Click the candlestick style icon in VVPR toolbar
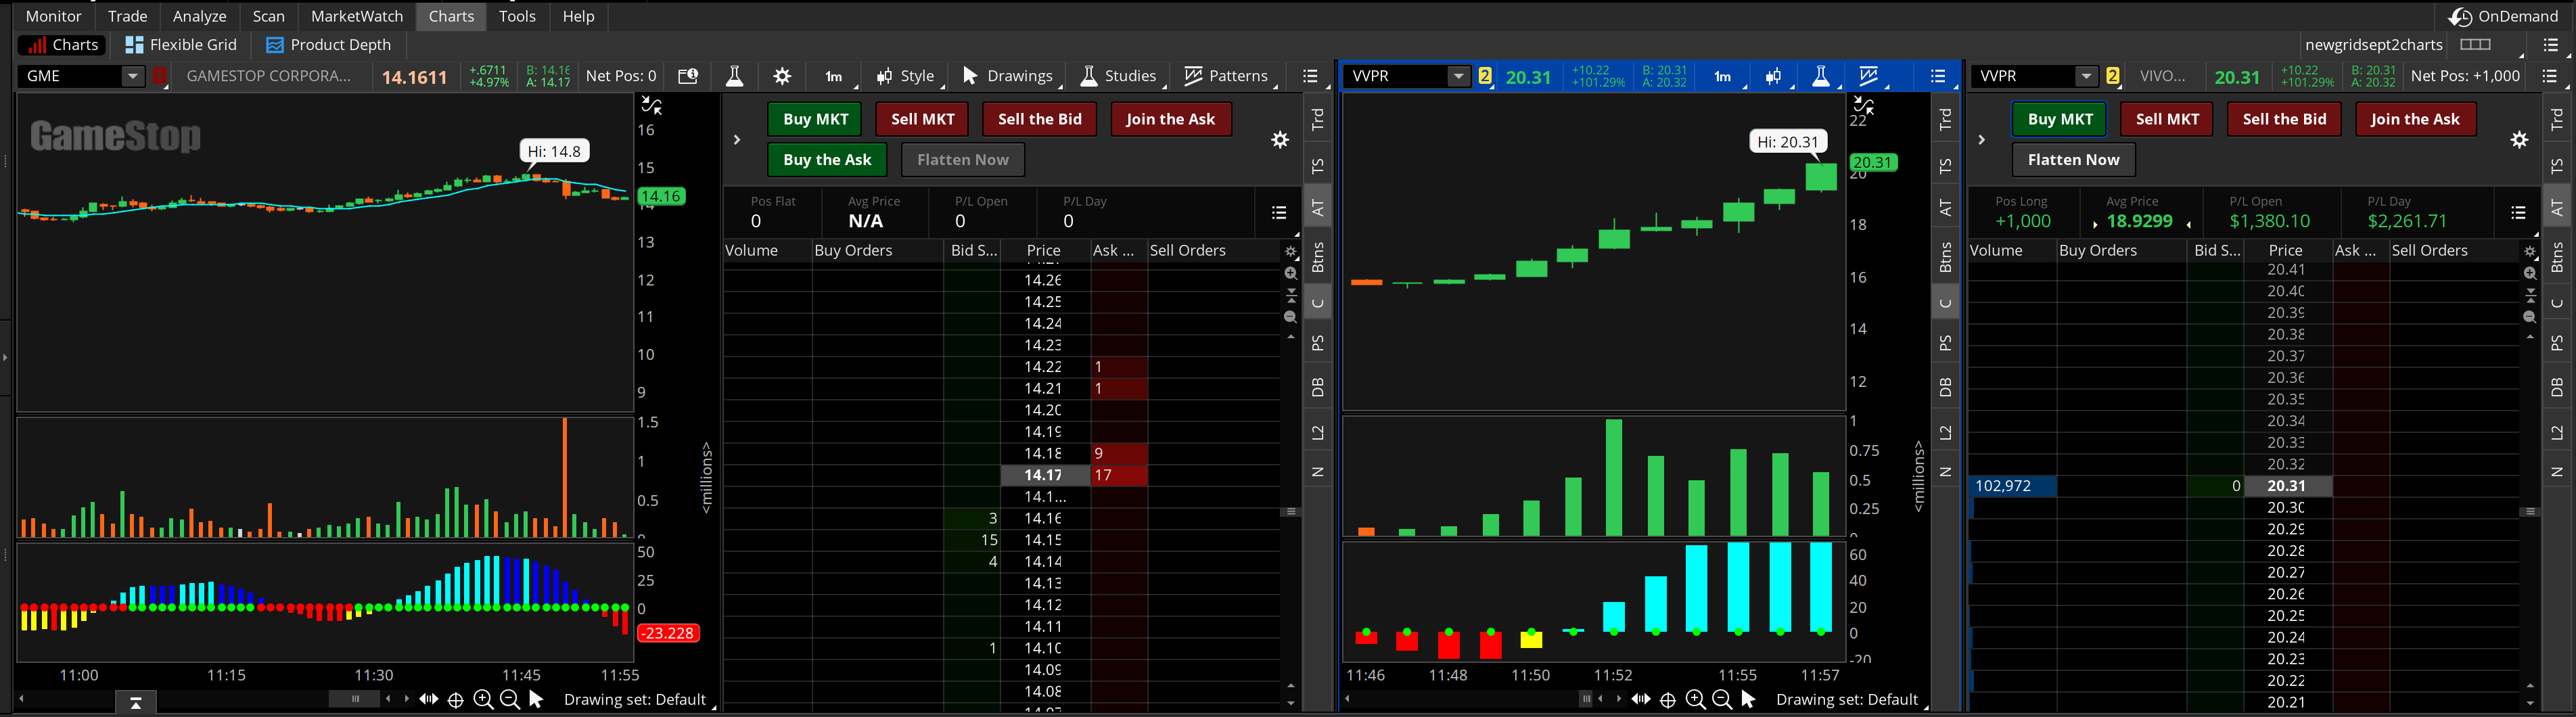The image size is (2576, 717). click(1773, 76)
